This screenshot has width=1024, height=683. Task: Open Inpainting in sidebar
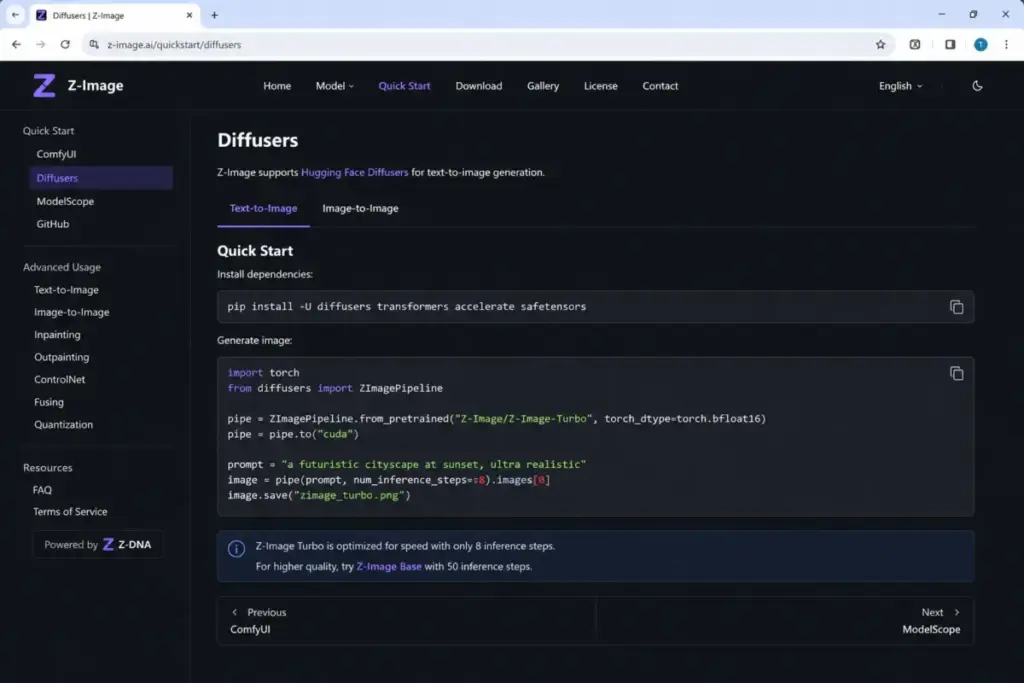click(x=57, y=334)
